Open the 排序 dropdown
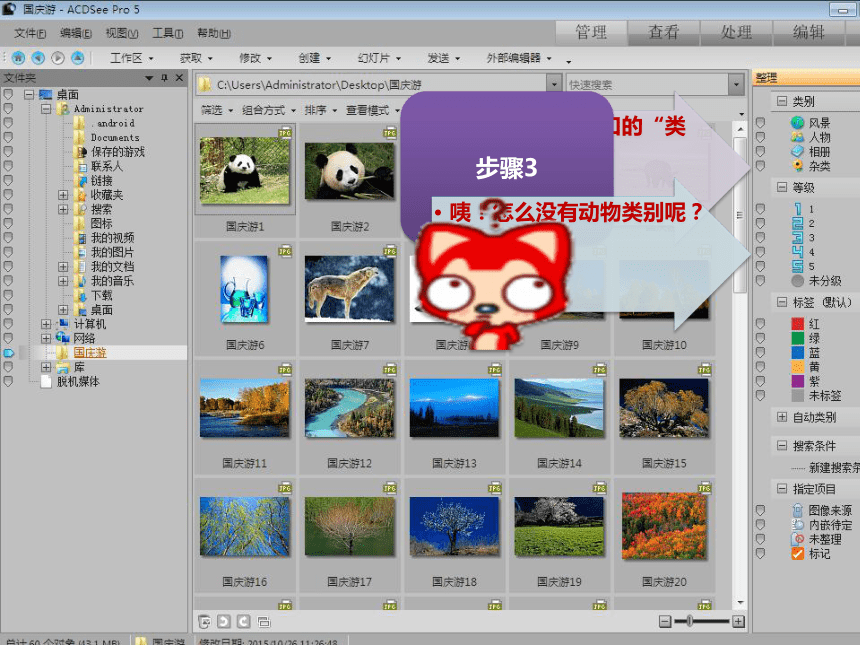 coord(320,110)
